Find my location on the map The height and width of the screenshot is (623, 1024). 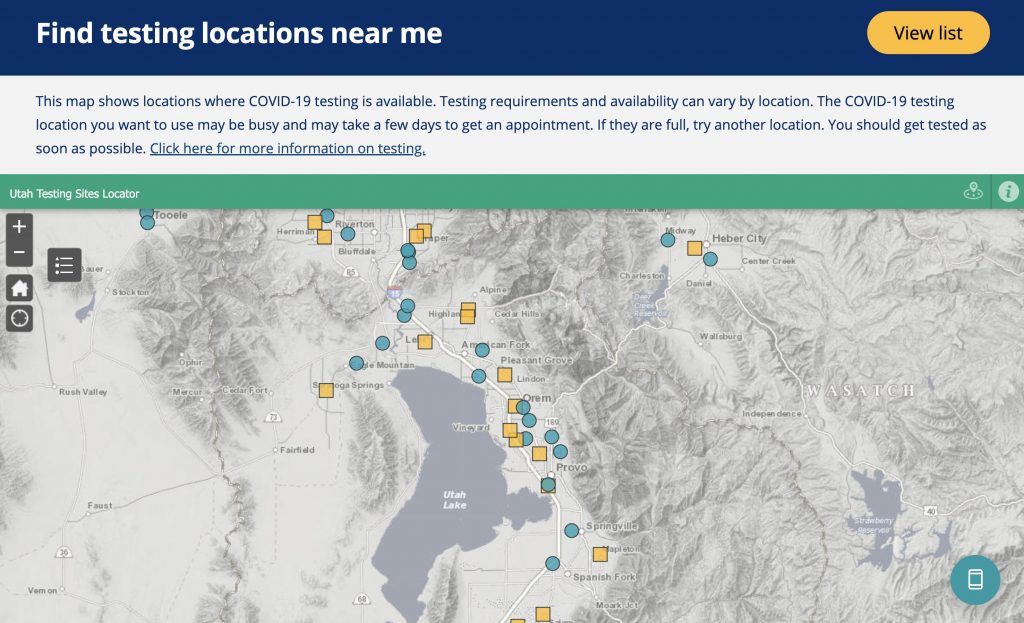pos(19,319)
